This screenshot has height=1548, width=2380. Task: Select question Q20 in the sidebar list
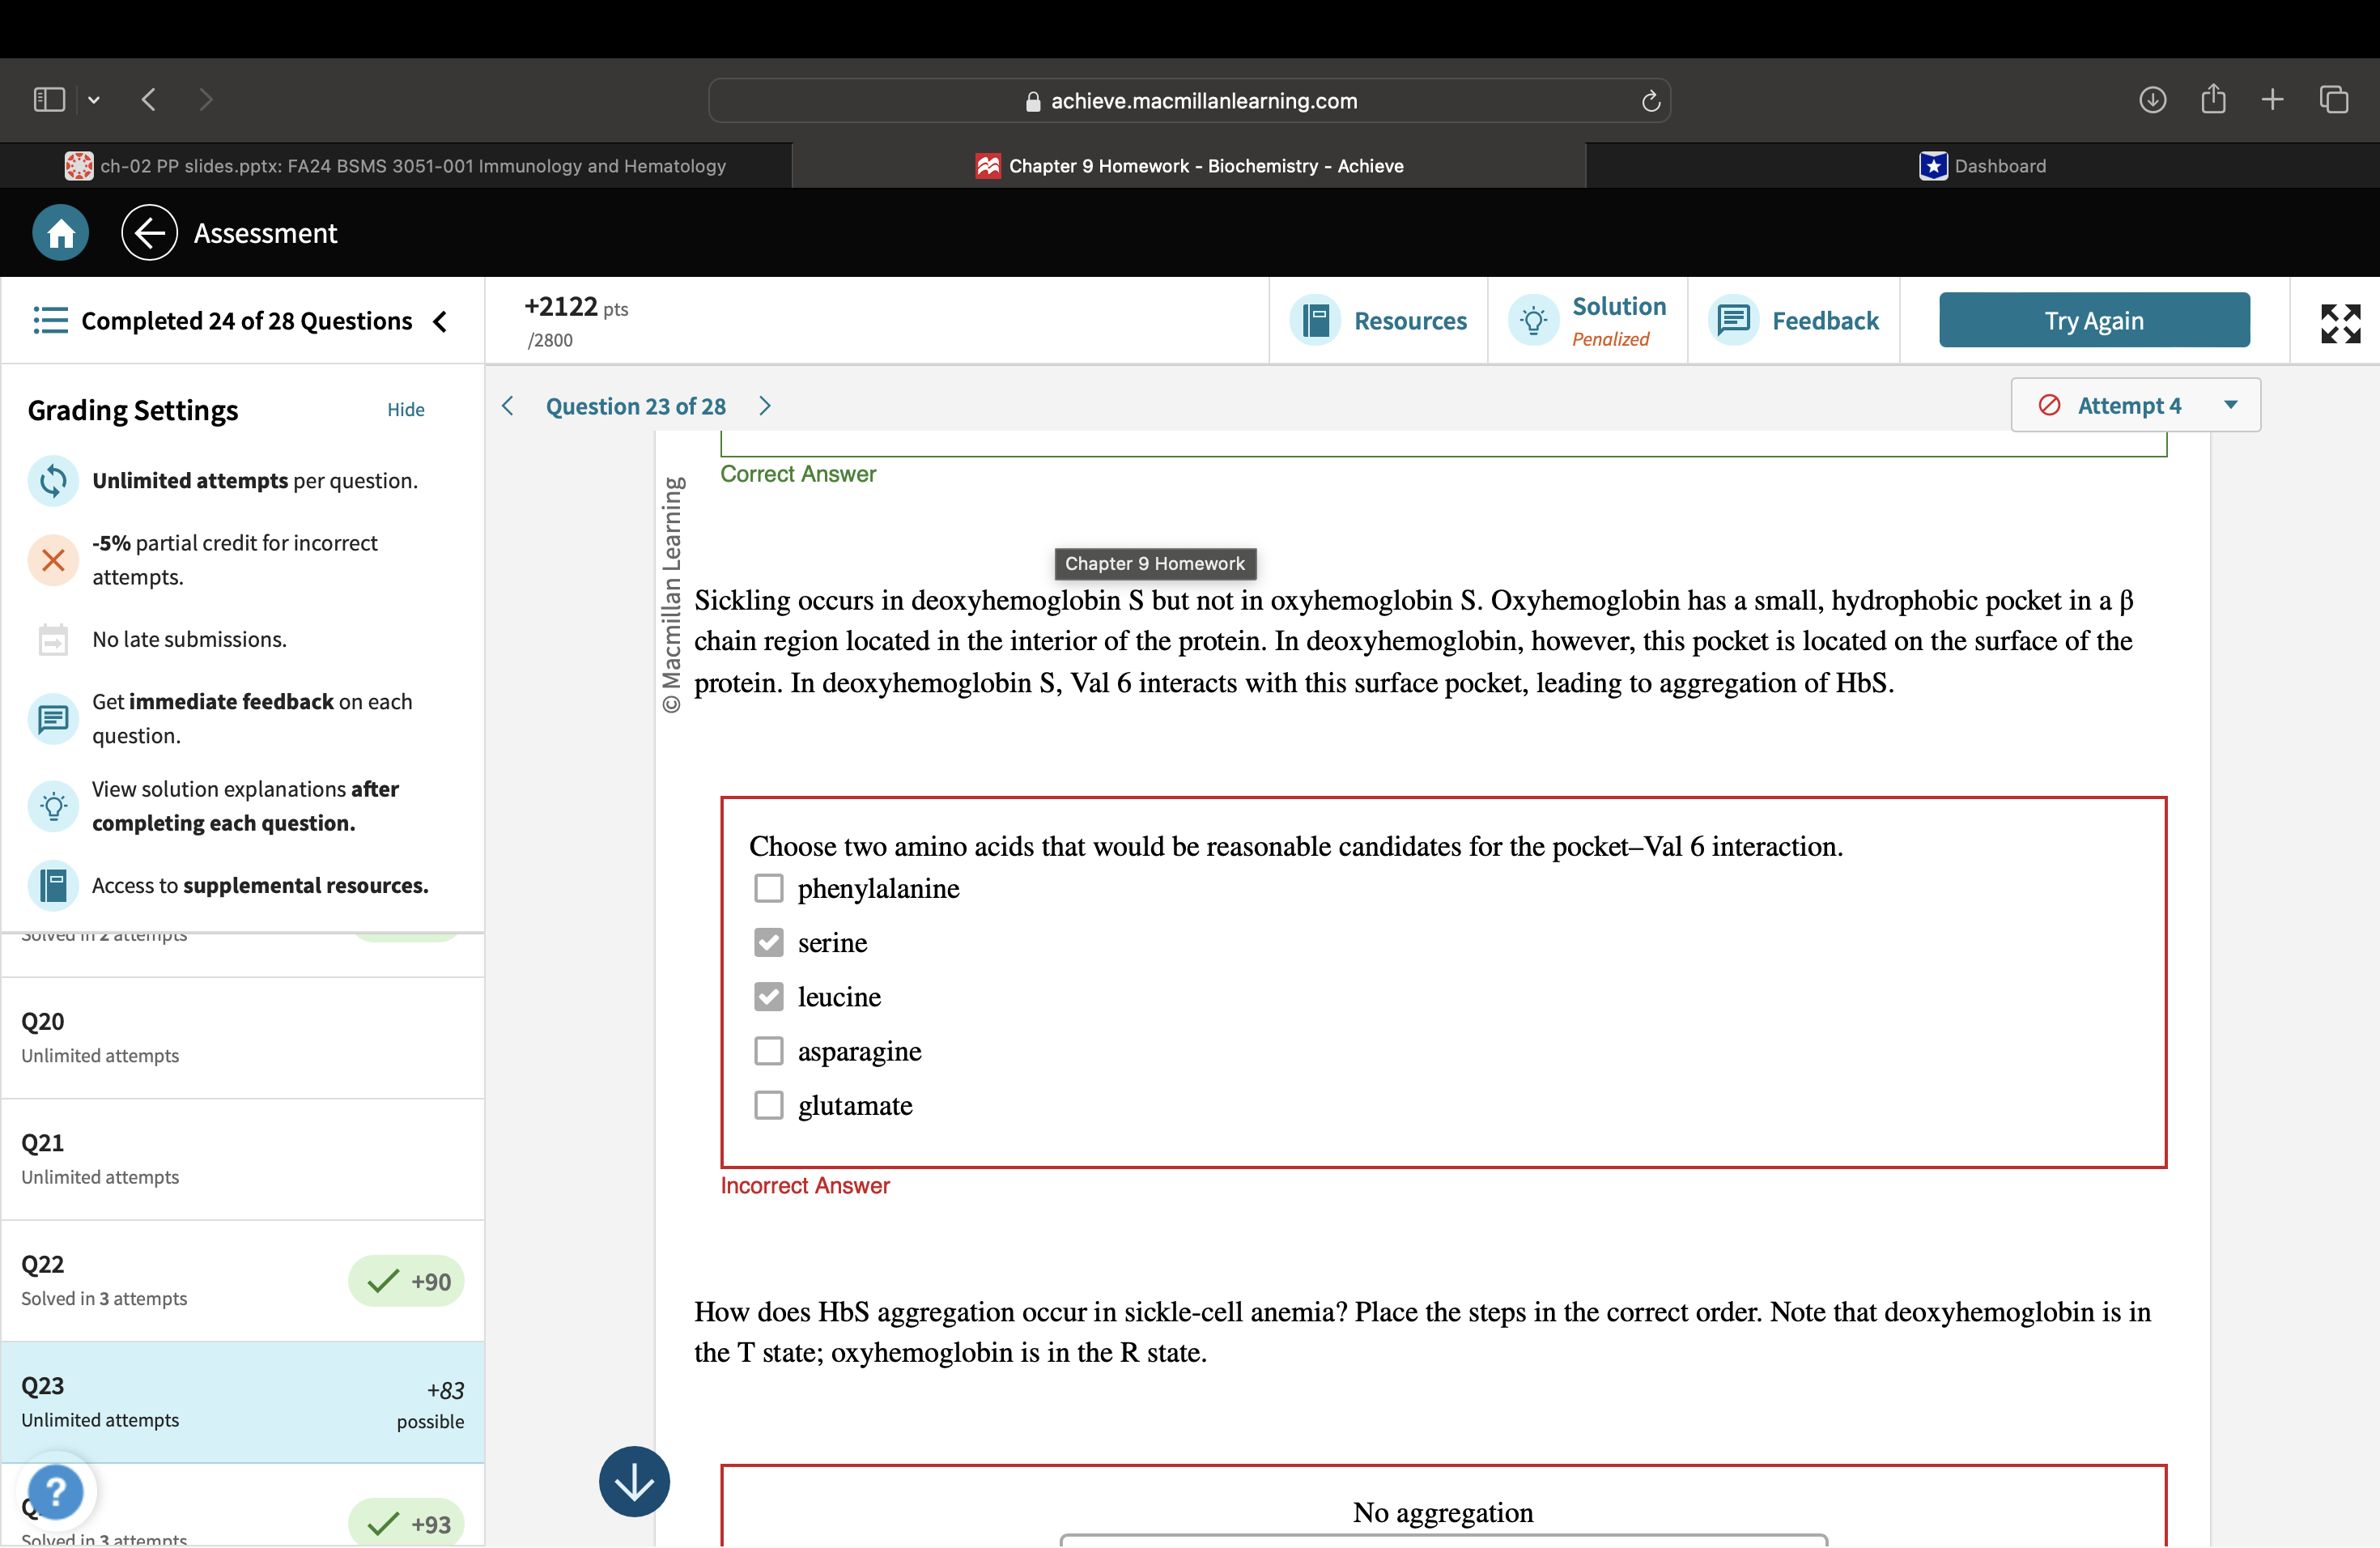[240, 1038]
